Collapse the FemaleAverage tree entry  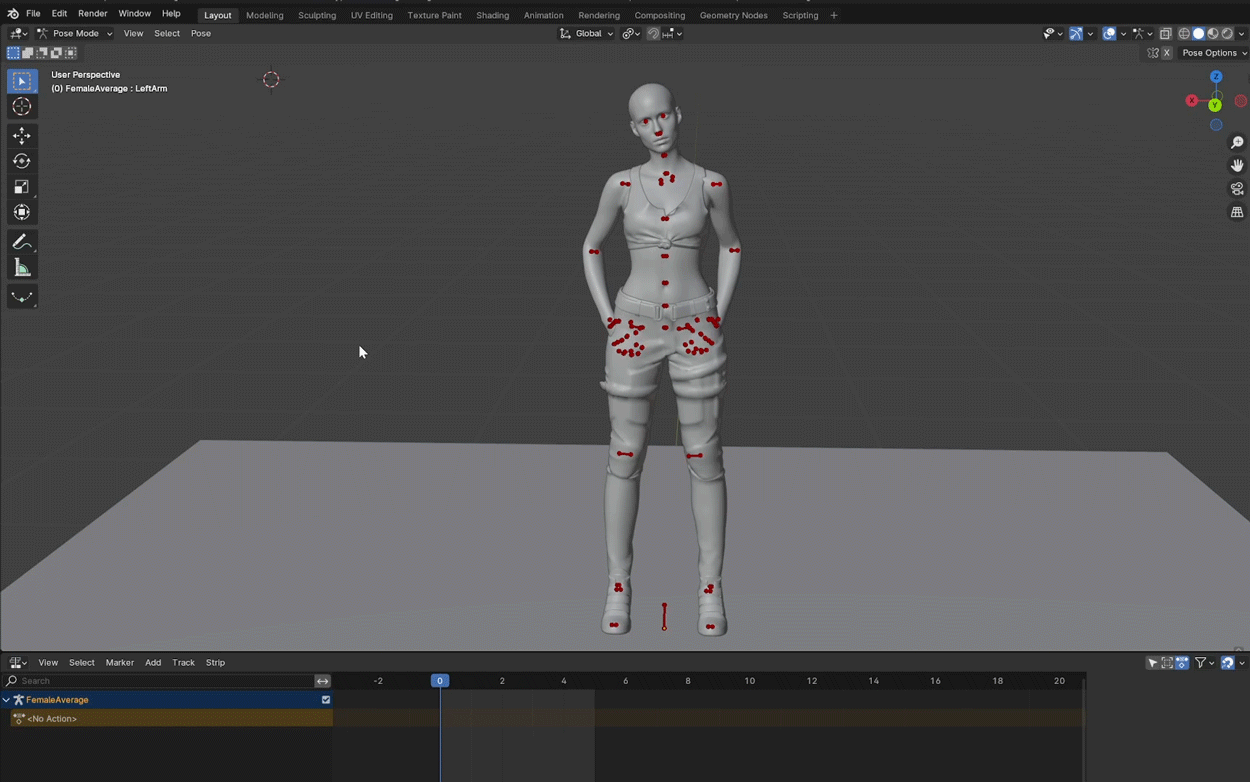pos(7,700)
